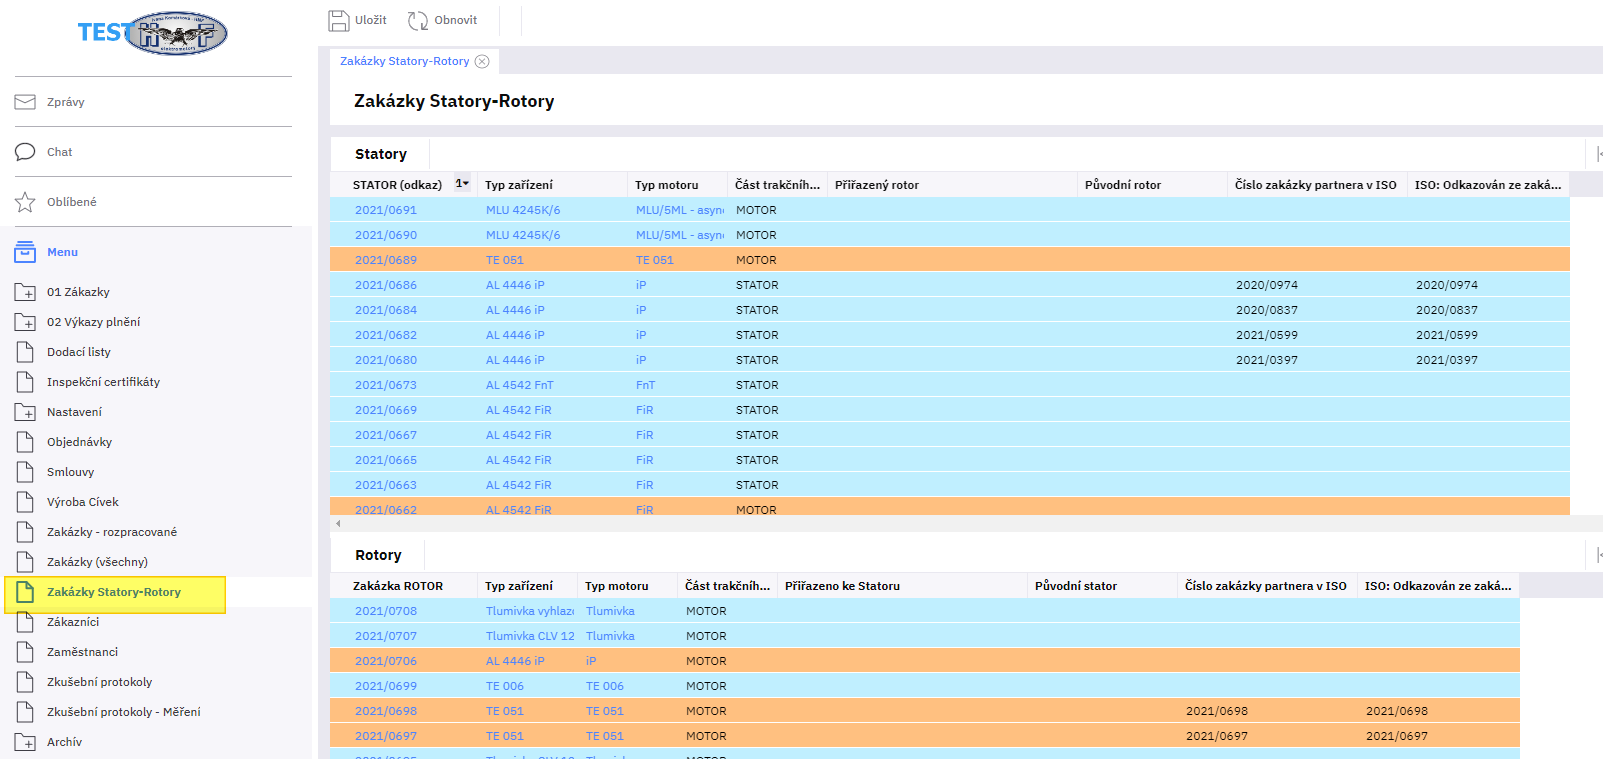Click the Obnovit refresh icon

point(418,20)
